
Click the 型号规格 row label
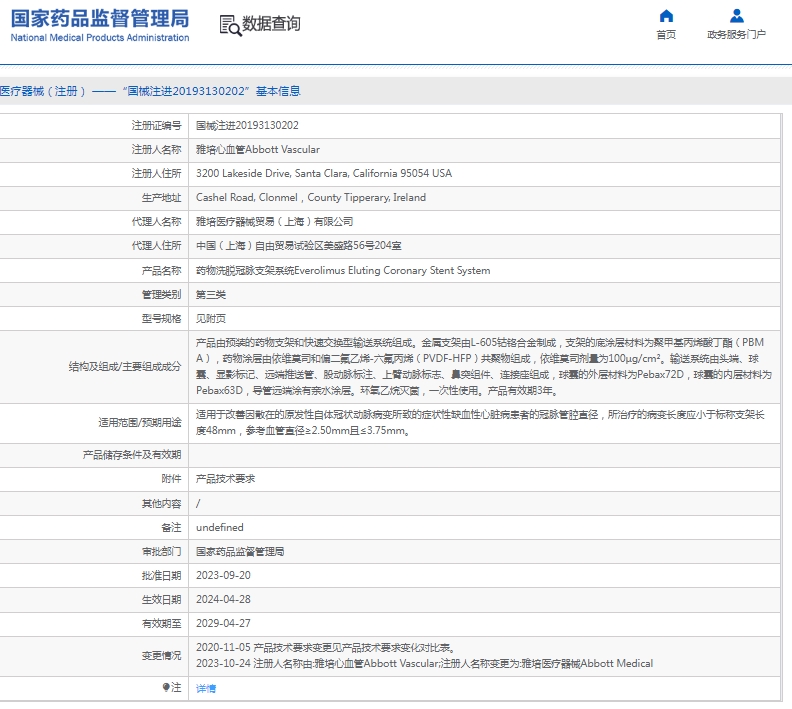pos(161,319)
